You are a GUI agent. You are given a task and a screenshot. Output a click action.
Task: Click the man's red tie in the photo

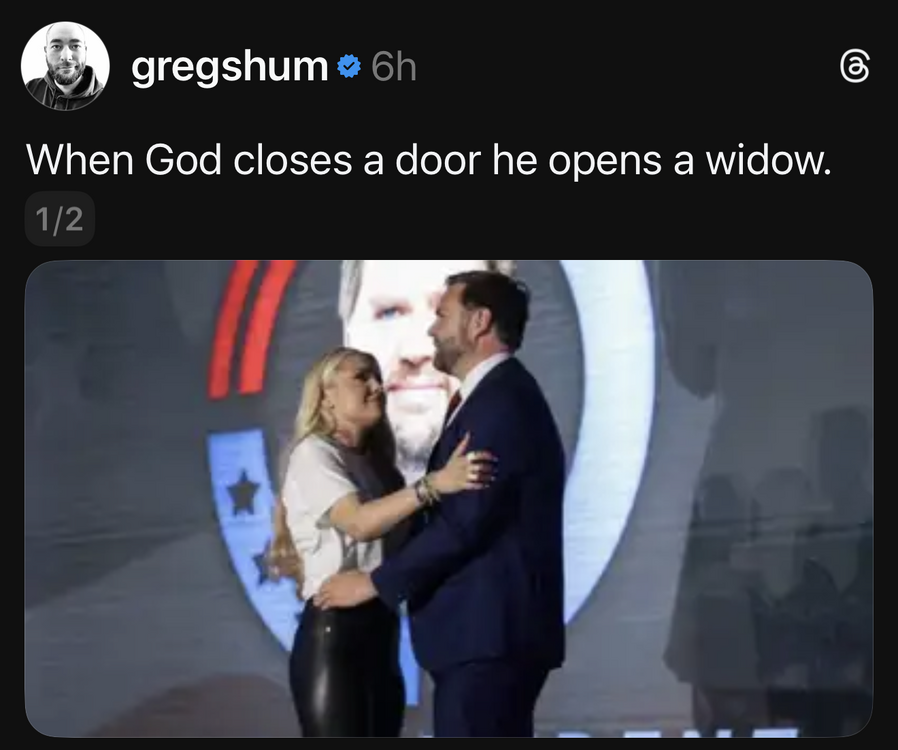pyautogui.click(x=453, y=405)
